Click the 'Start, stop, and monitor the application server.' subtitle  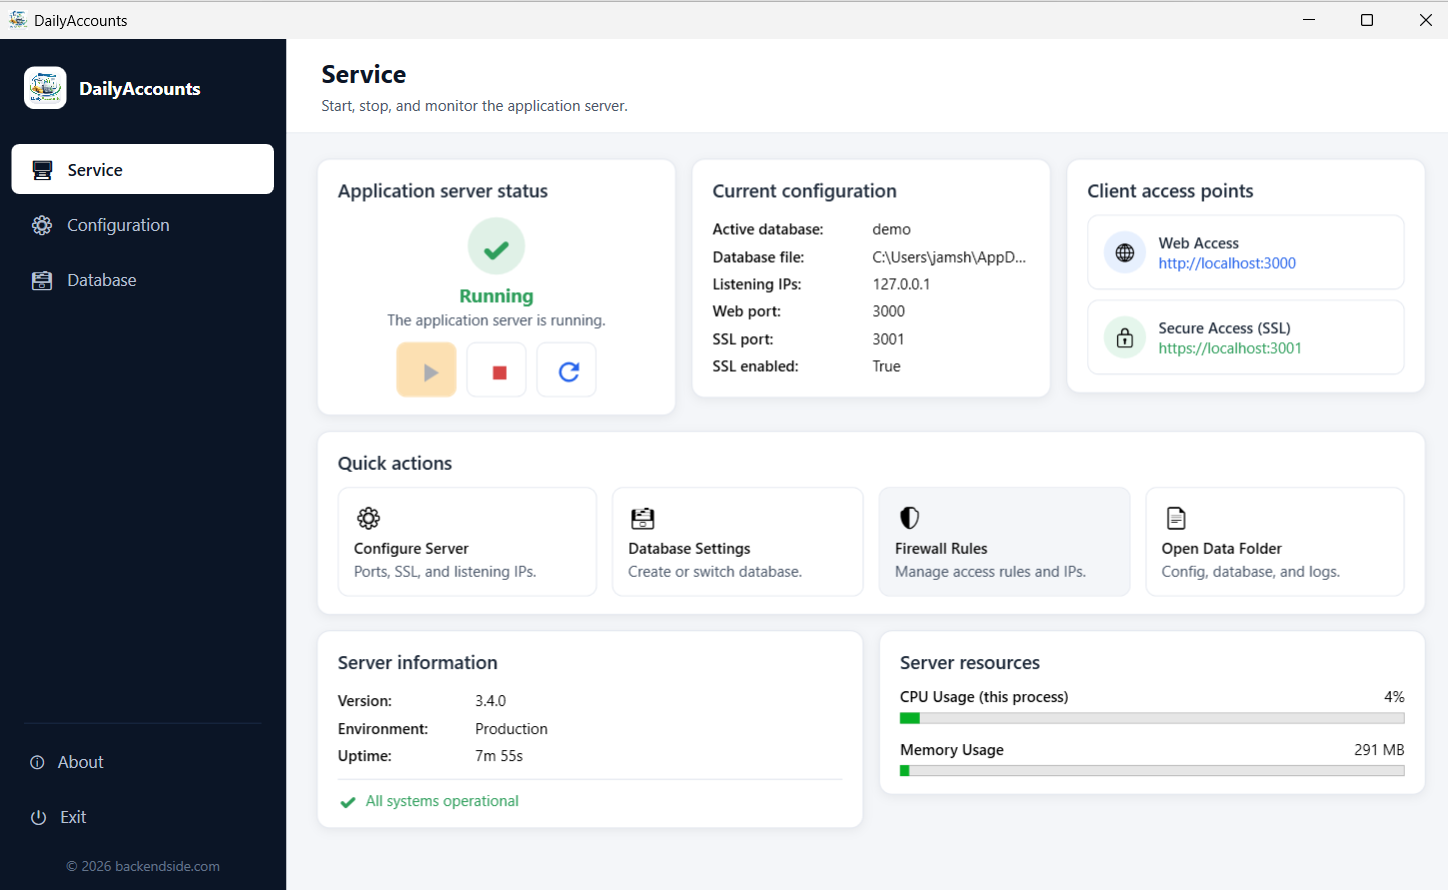[474, 106]
